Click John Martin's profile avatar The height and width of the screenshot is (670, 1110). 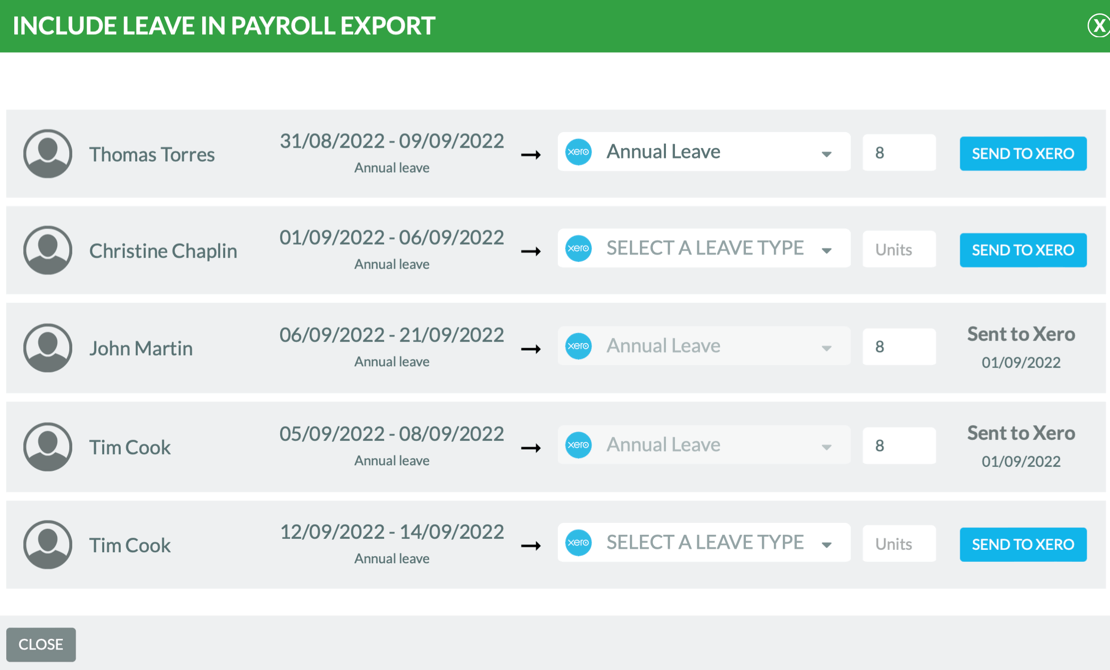[x=48, y=348]
